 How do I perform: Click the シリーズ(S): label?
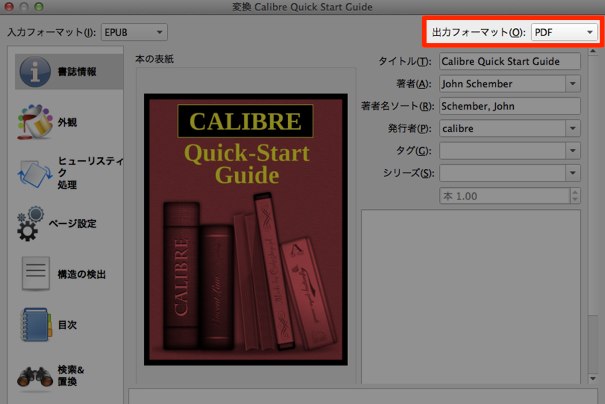tap(408, 173)
